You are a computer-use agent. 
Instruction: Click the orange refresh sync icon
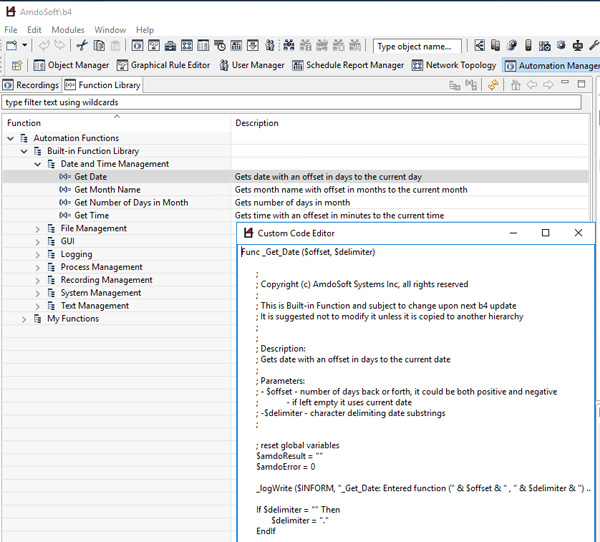(x=493, y=85)
